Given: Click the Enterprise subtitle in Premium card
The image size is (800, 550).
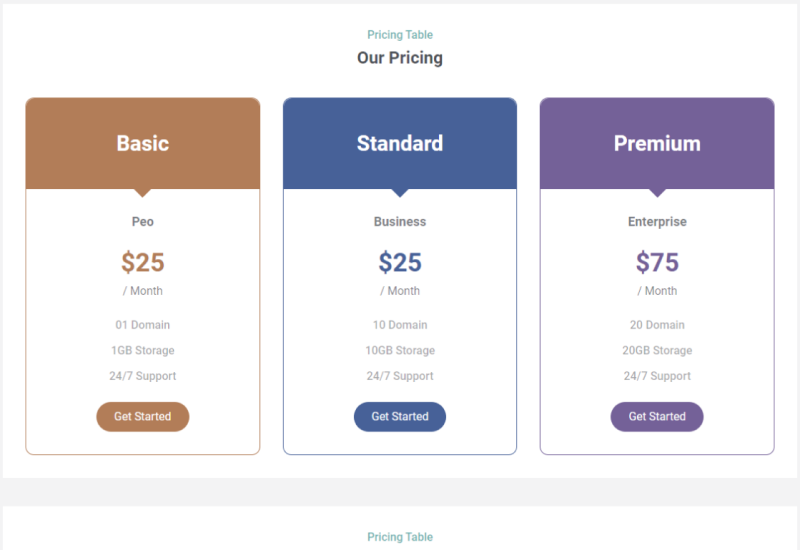Looking at the screenshot, I should click(x=657, y=221).
